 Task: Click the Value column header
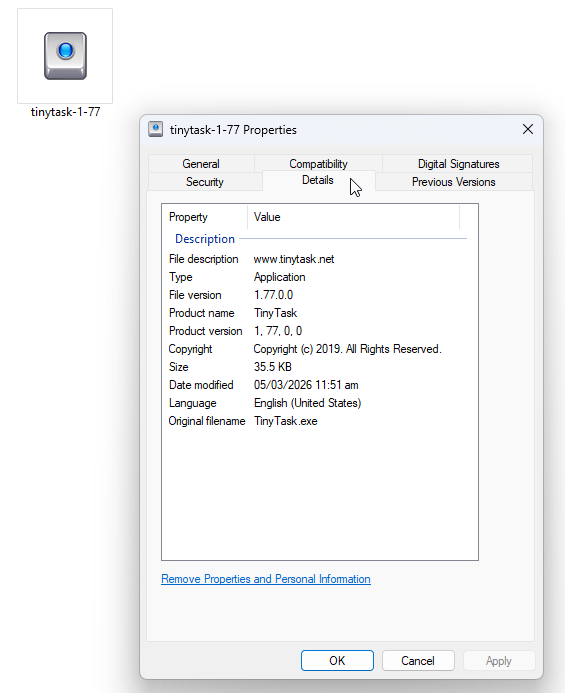point(354,217)
